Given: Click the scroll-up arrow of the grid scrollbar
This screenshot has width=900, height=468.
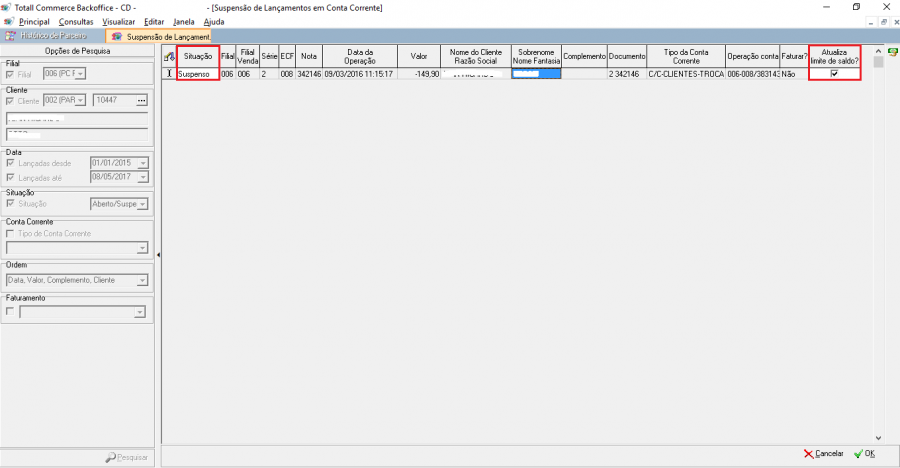Looking at the screenshot, I should [x=878, y=49].
